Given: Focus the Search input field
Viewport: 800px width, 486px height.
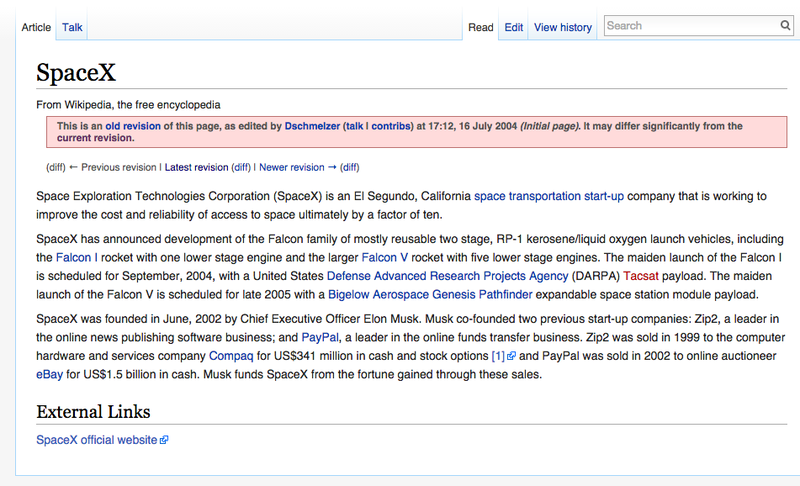Looking at the screenshot, I should [x=692, y=25].
